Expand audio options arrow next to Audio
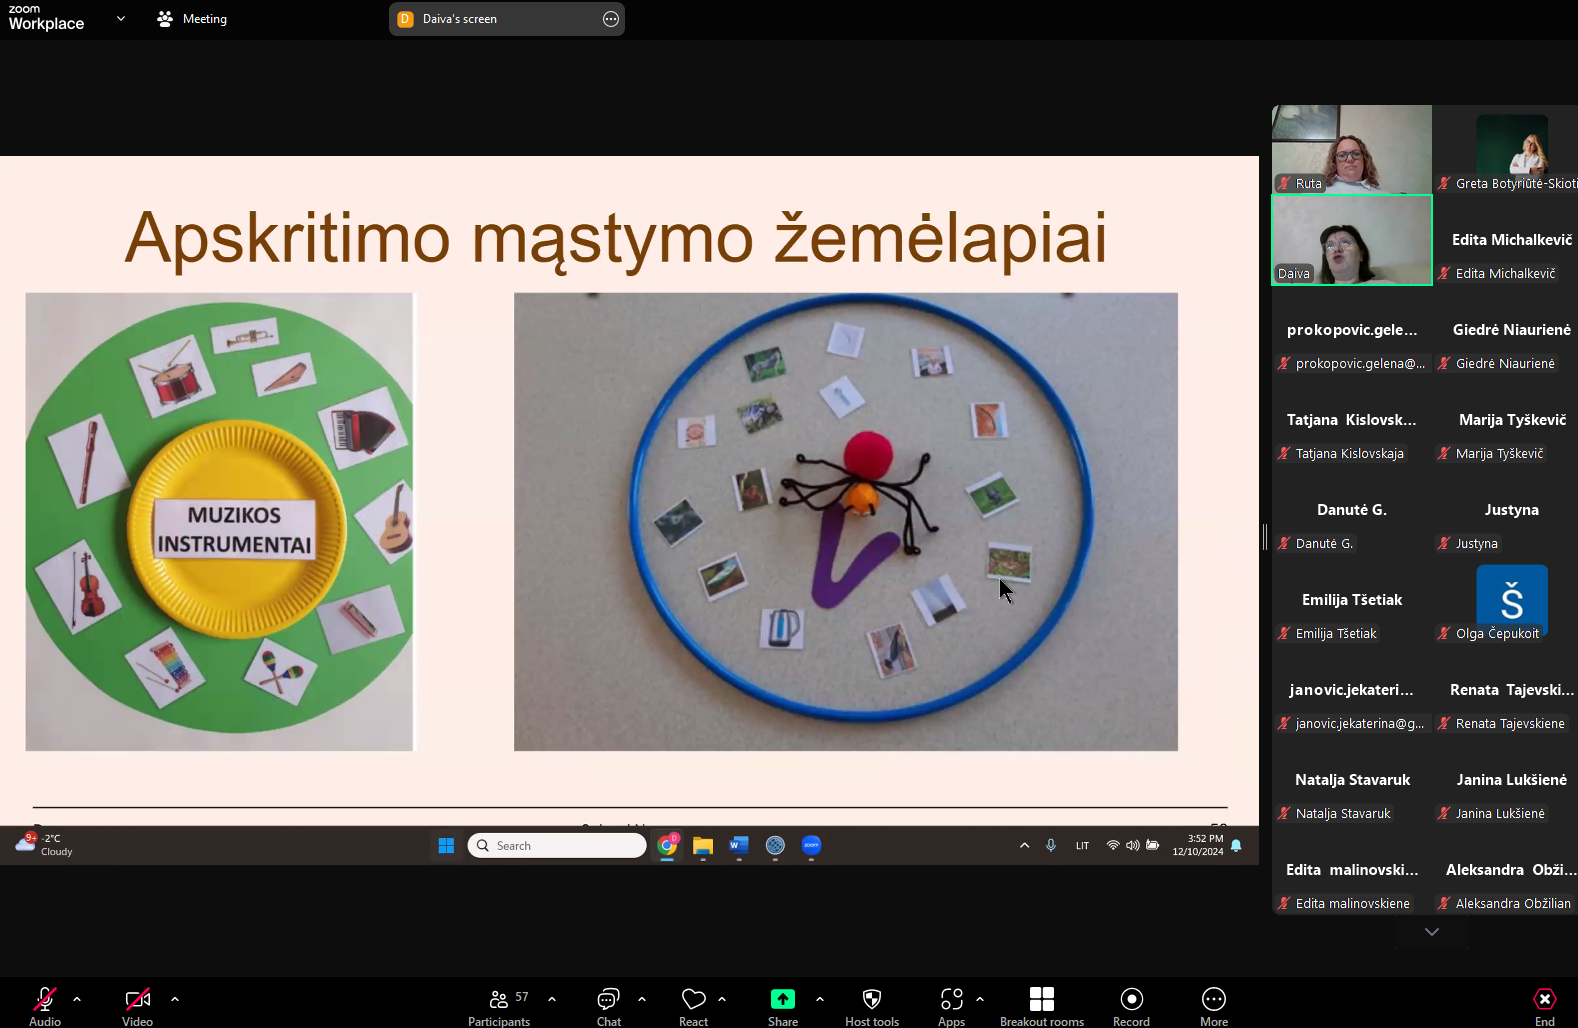Screen dimensions: 1578x1028 (x=77, y=999)
